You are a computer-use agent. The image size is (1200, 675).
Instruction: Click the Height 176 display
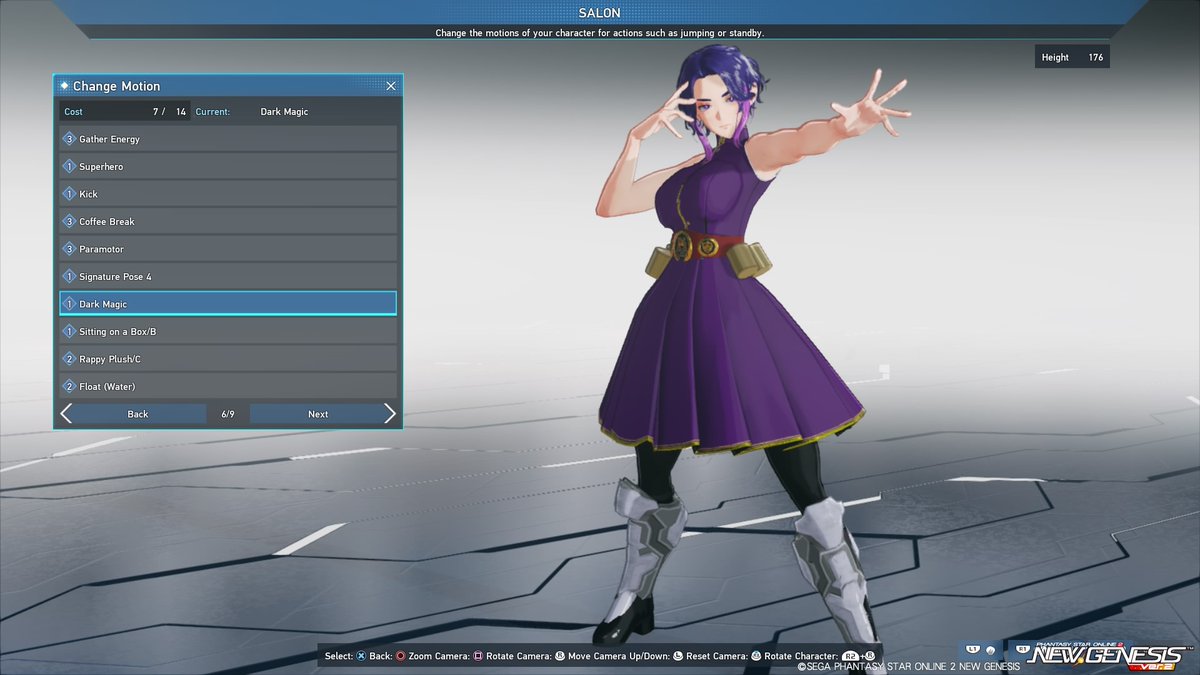point(1072,57)
